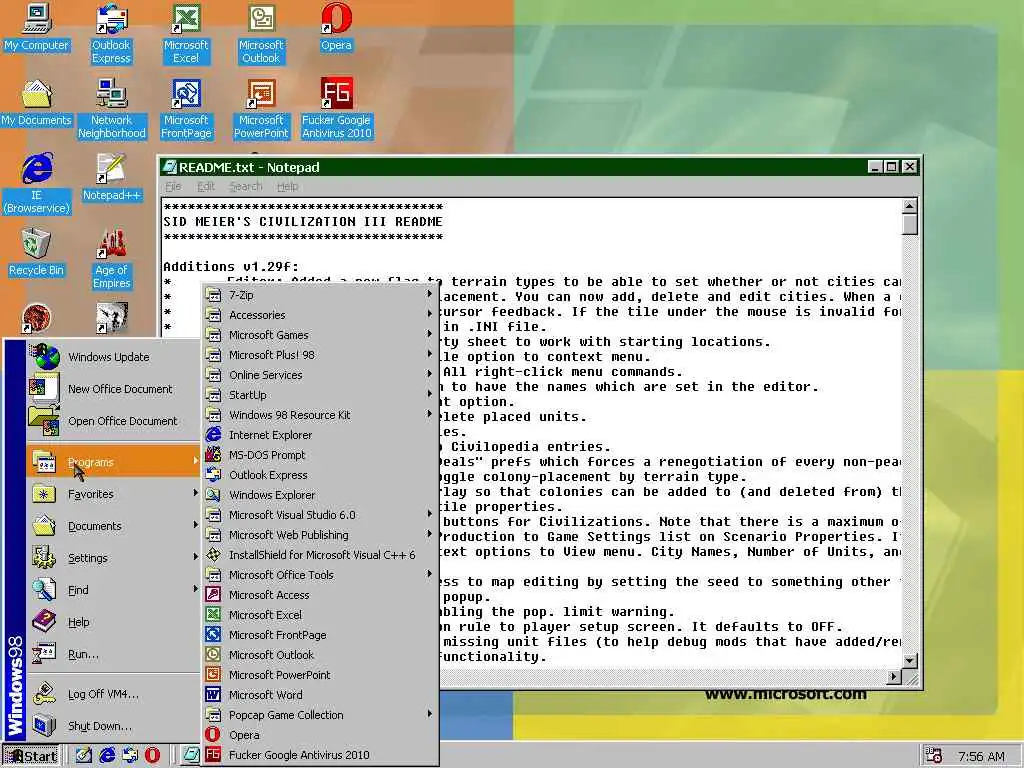Expand the Microsoft Plus! 98 group
Viewport: 1024px width, 768px height.
319,355
